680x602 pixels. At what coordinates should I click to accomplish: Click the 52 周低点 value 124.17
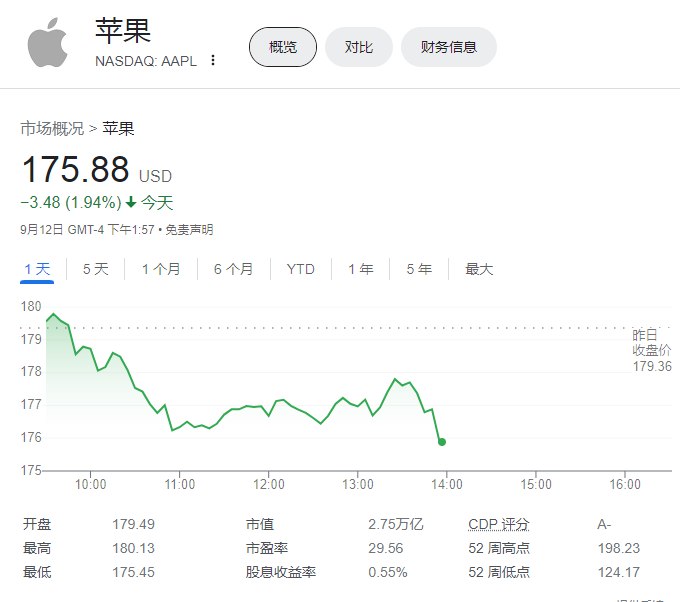[x=619, y=572]
